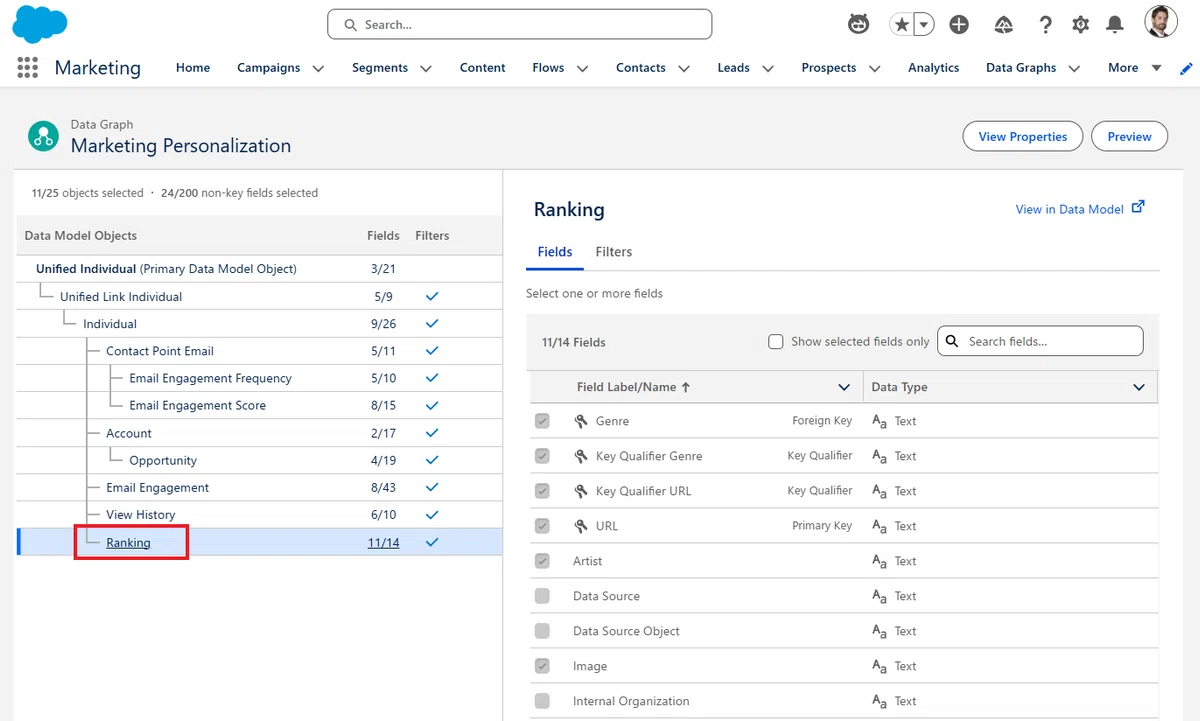The width and height of the screenshot is (1200, 721).
Task: Expand the Leads nav dropdown chevron
Action: [x=768, y=69]
